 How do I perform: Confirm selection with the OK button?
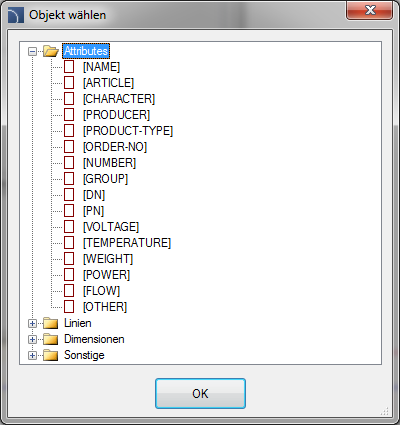200,393
